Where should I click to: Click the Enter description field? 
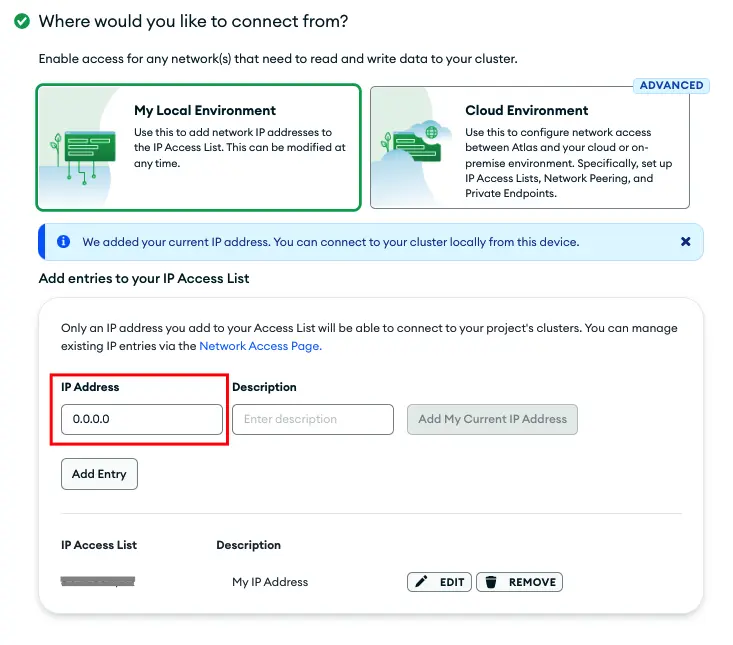[313, 419]
